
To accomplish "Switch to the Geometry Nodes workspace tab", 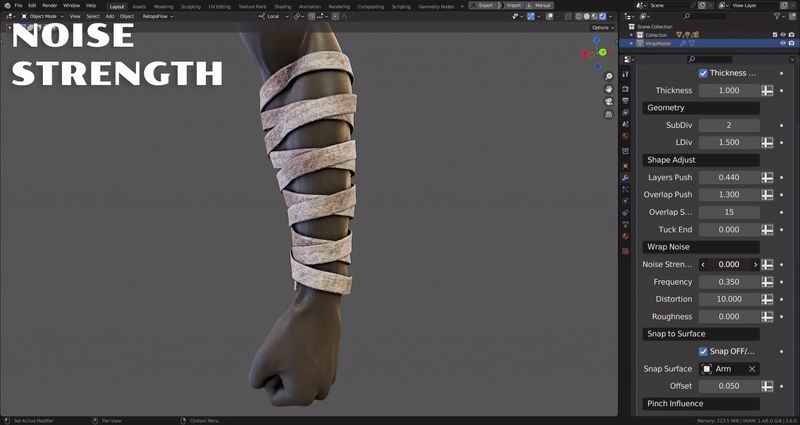I will [436, 7].
